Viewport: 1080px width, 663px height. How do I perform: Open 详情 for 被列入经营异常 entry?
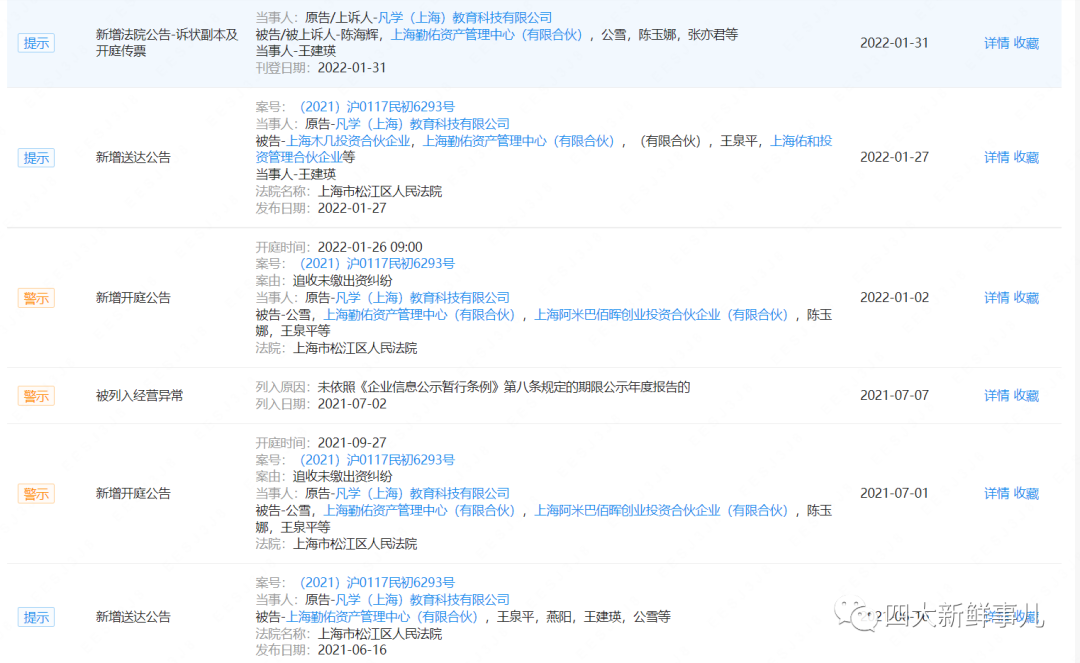pyautogui.click(x=996, y=396)
